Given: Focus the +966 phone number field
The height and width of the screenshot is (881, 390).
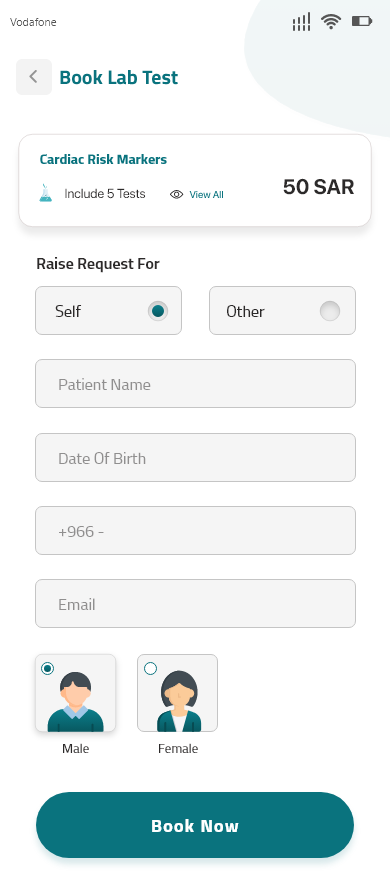Looking at the screenshot, I should (196, 530).
